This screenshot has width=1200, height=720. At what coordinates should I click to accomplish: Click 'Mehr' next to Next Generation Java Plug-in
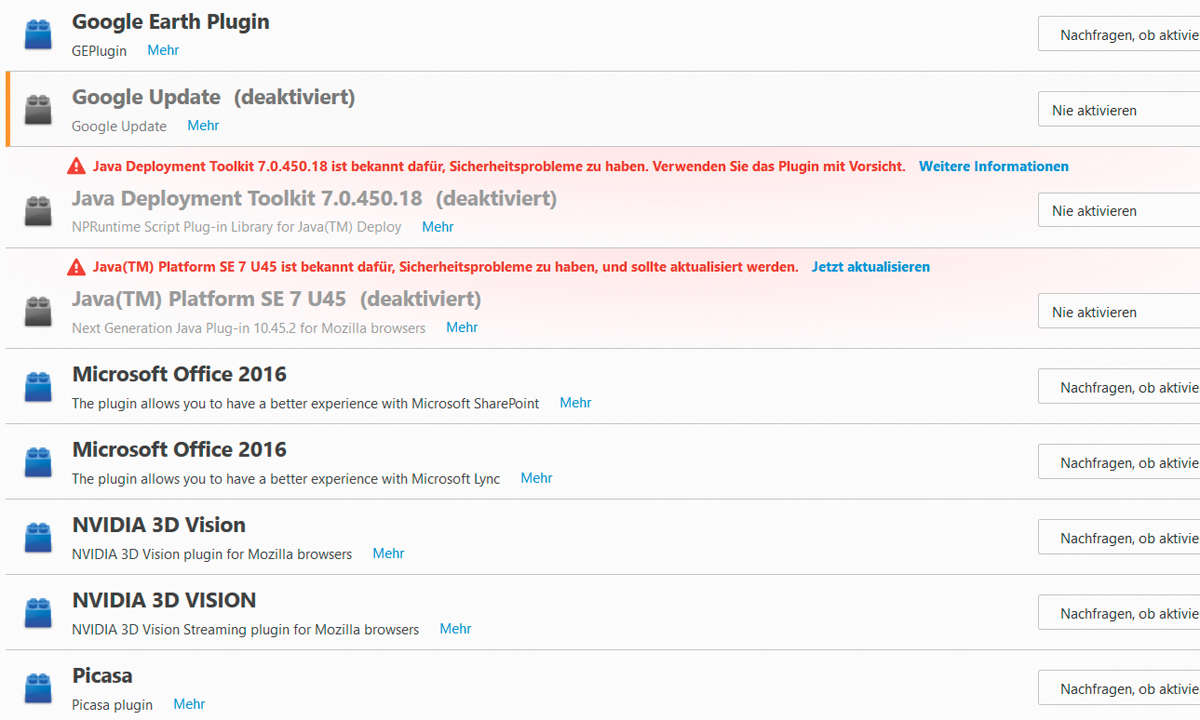point(462,327)
